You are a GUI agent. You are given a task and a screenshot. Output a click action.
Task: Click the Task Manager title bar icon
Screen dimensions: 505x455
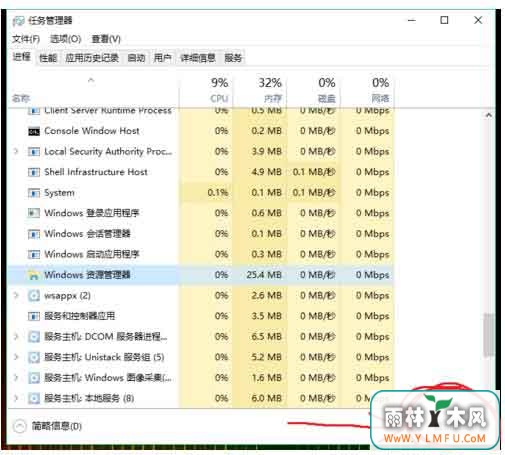(x=18, y=21)
